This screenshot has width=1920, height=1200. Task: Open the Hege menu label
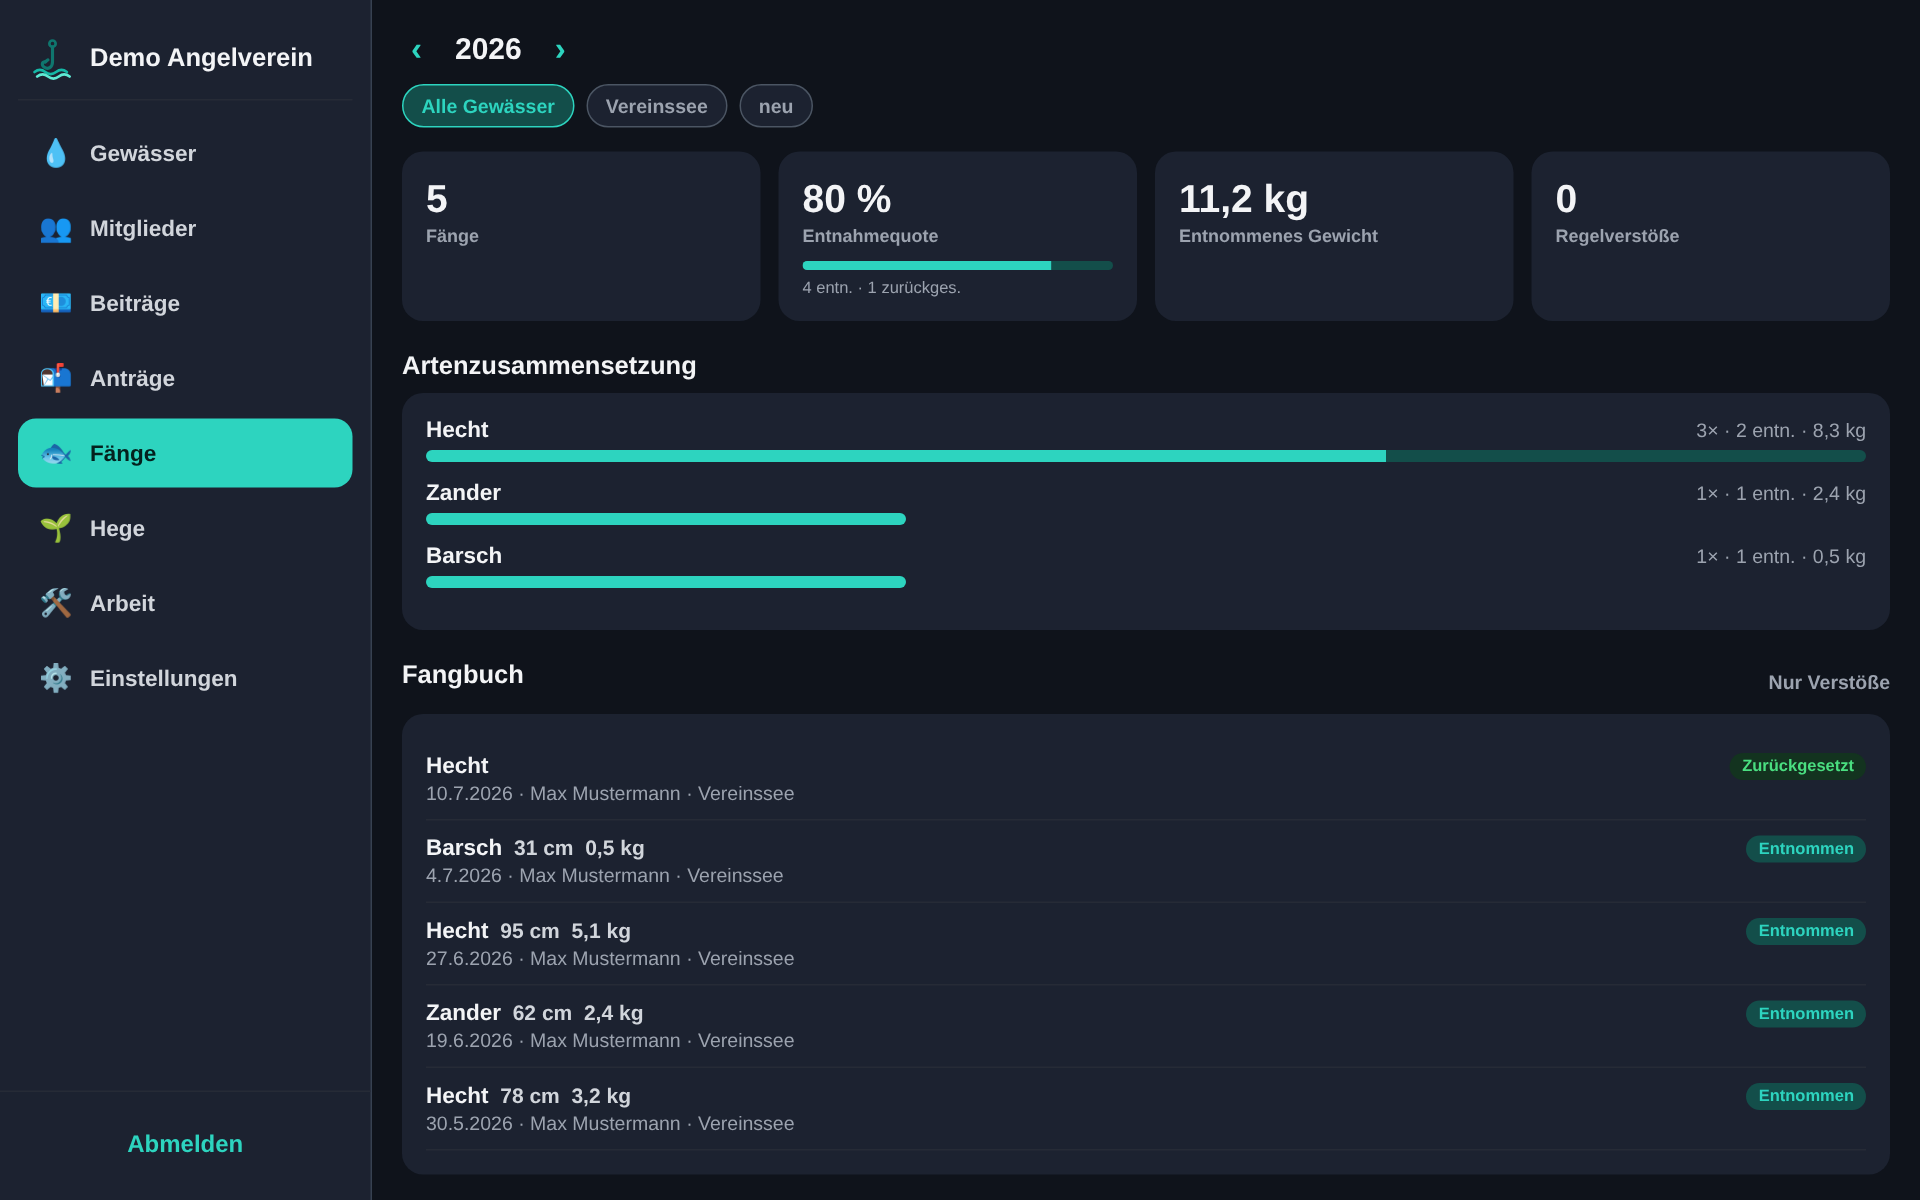tap(117, 528)
